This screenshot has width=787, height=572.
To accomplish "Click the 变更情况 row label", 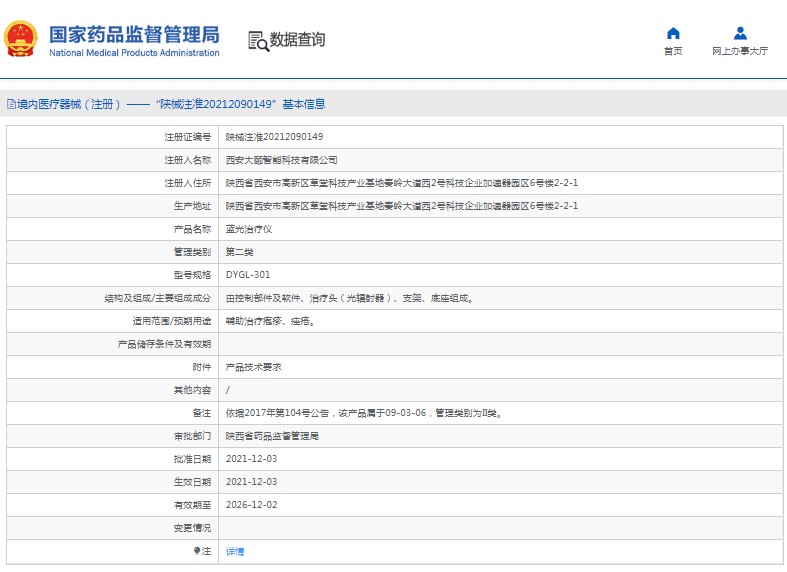I will 192,528.
